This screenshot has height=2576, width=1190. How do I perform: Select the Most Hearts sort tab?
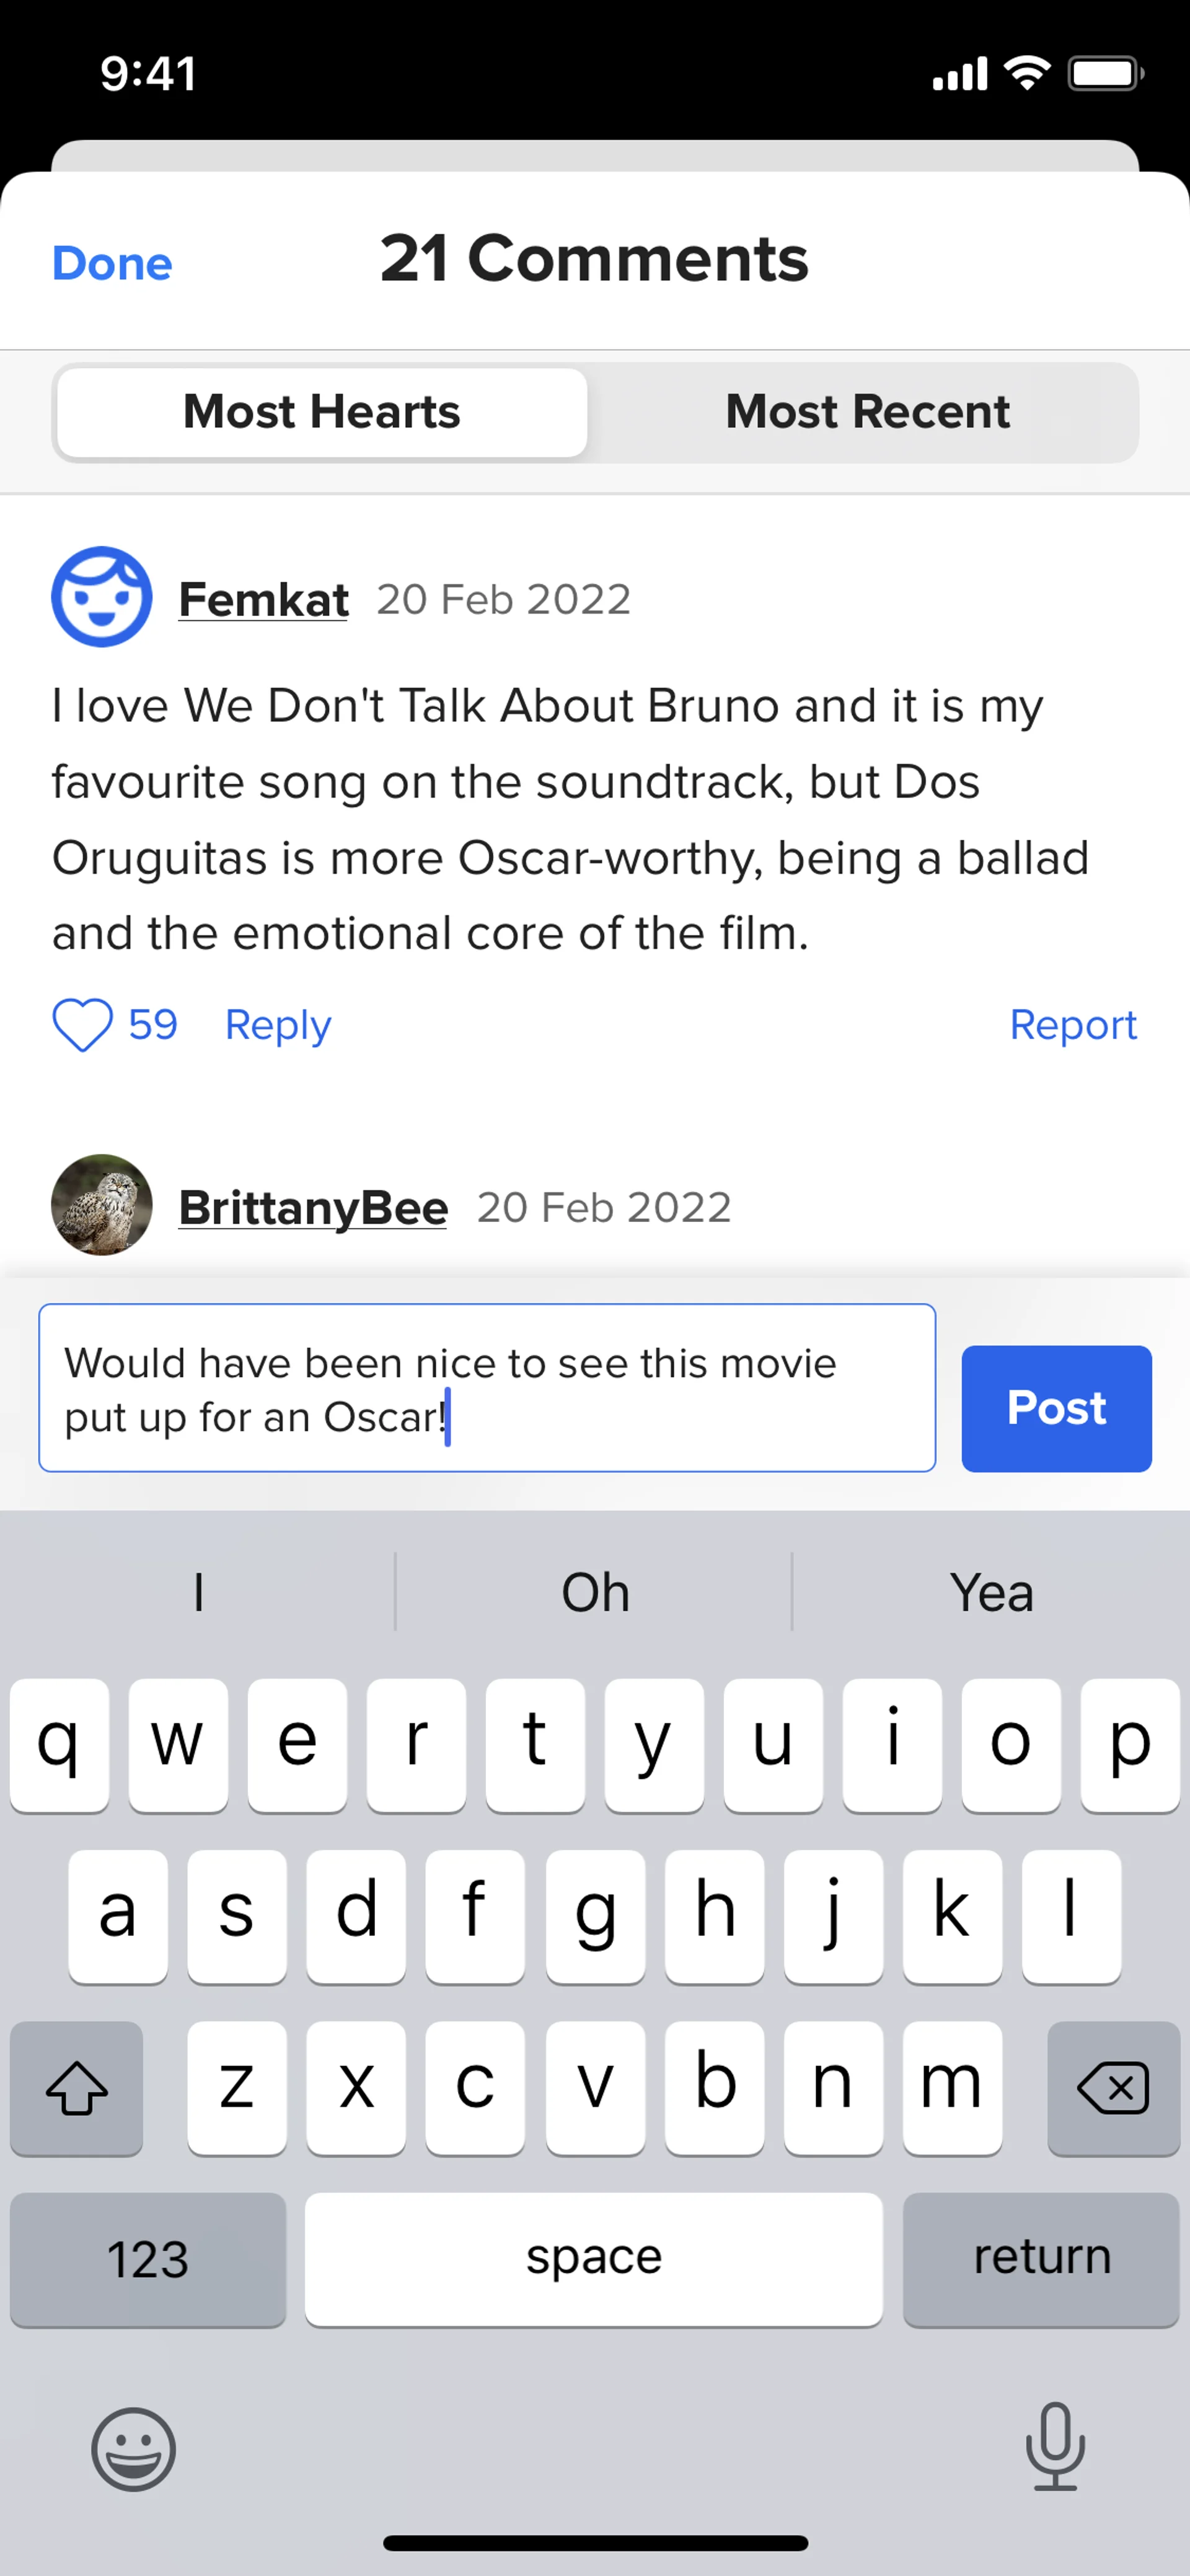322,412
